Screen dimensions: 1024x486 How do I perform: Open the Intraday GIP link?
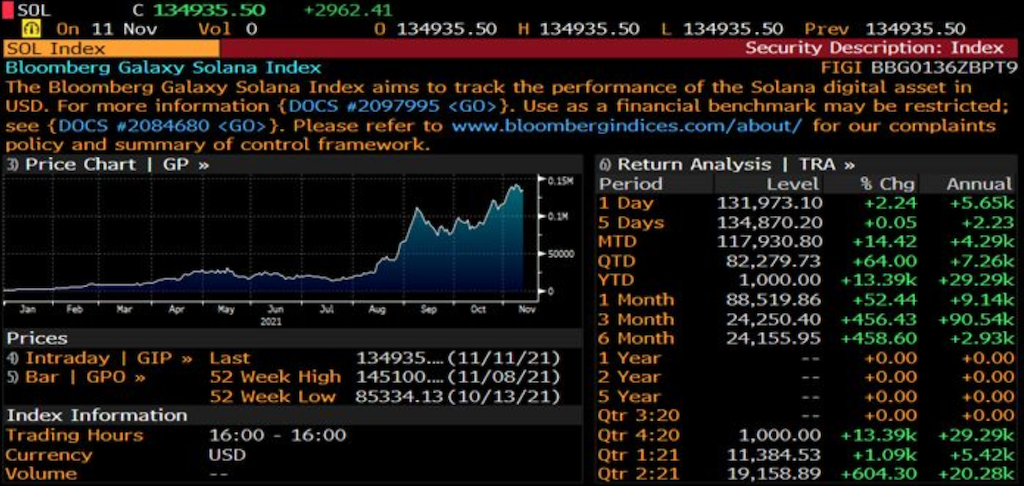(109, 358)
